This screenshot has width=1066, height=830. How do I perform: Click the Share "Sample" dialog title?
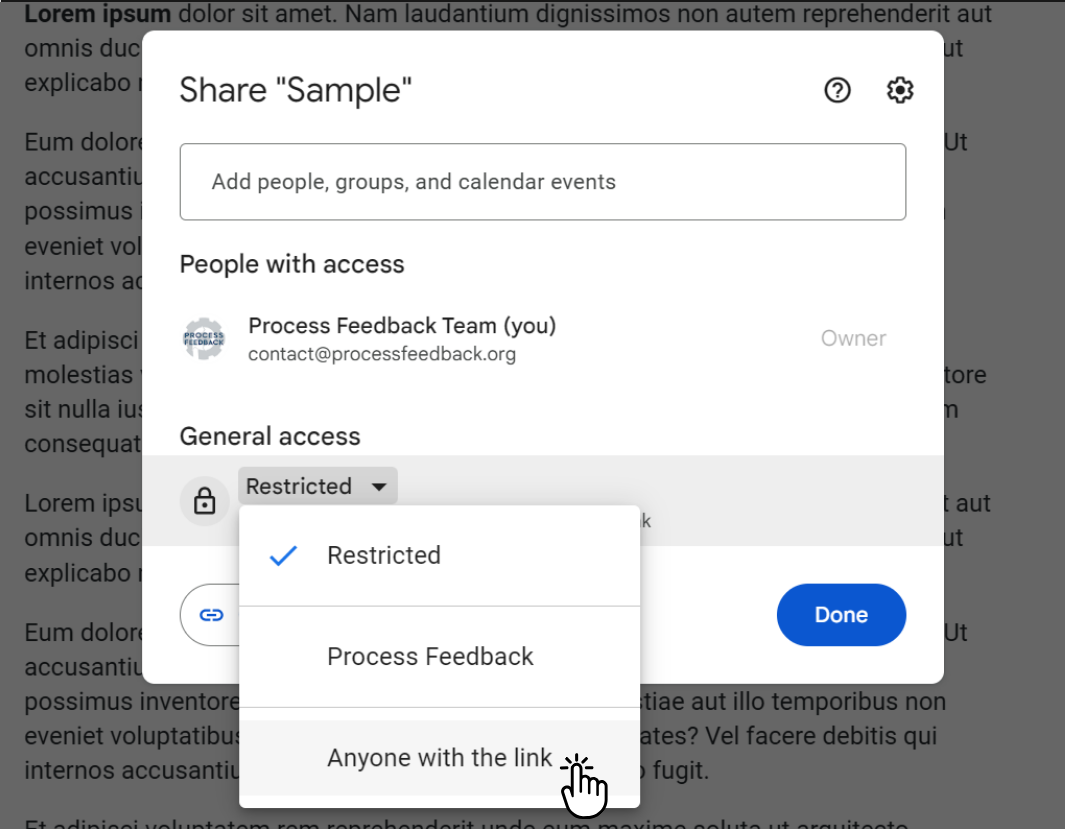coord(295,91)
